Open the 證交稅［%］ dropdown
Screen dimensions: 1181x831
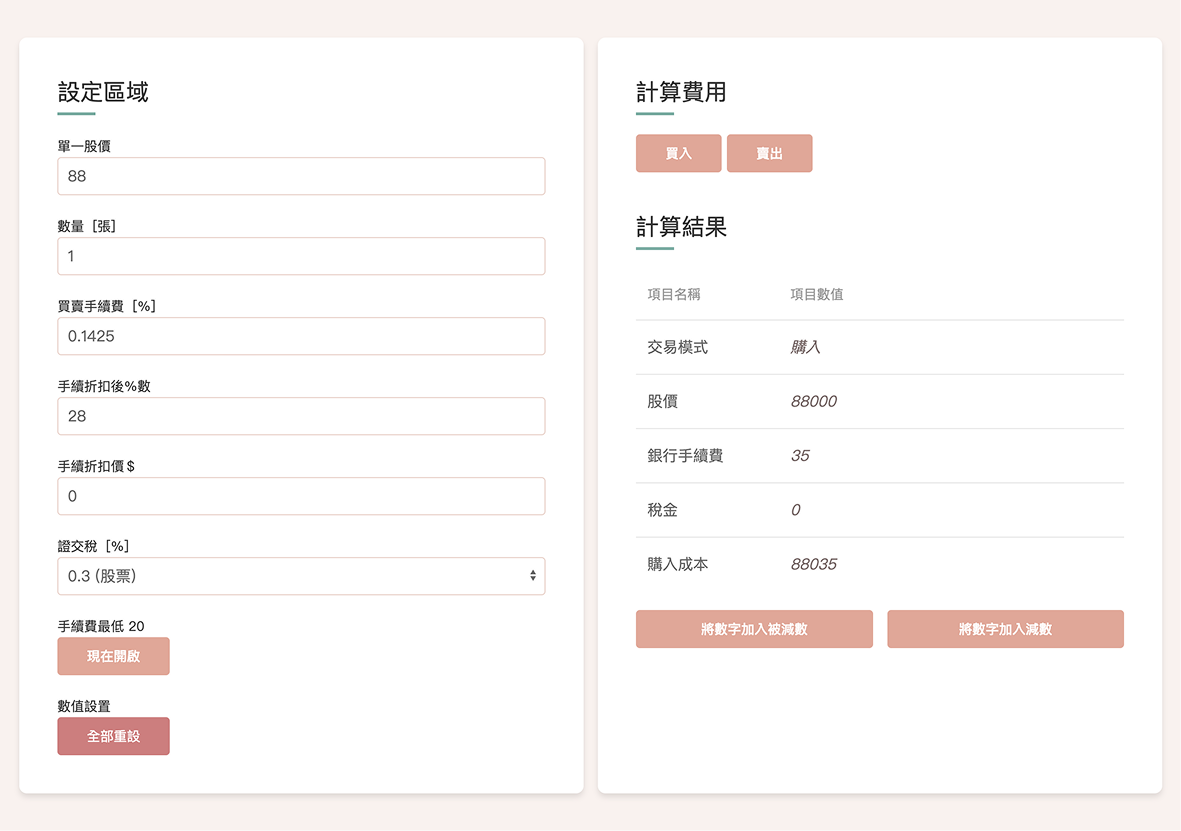(301, 576)
